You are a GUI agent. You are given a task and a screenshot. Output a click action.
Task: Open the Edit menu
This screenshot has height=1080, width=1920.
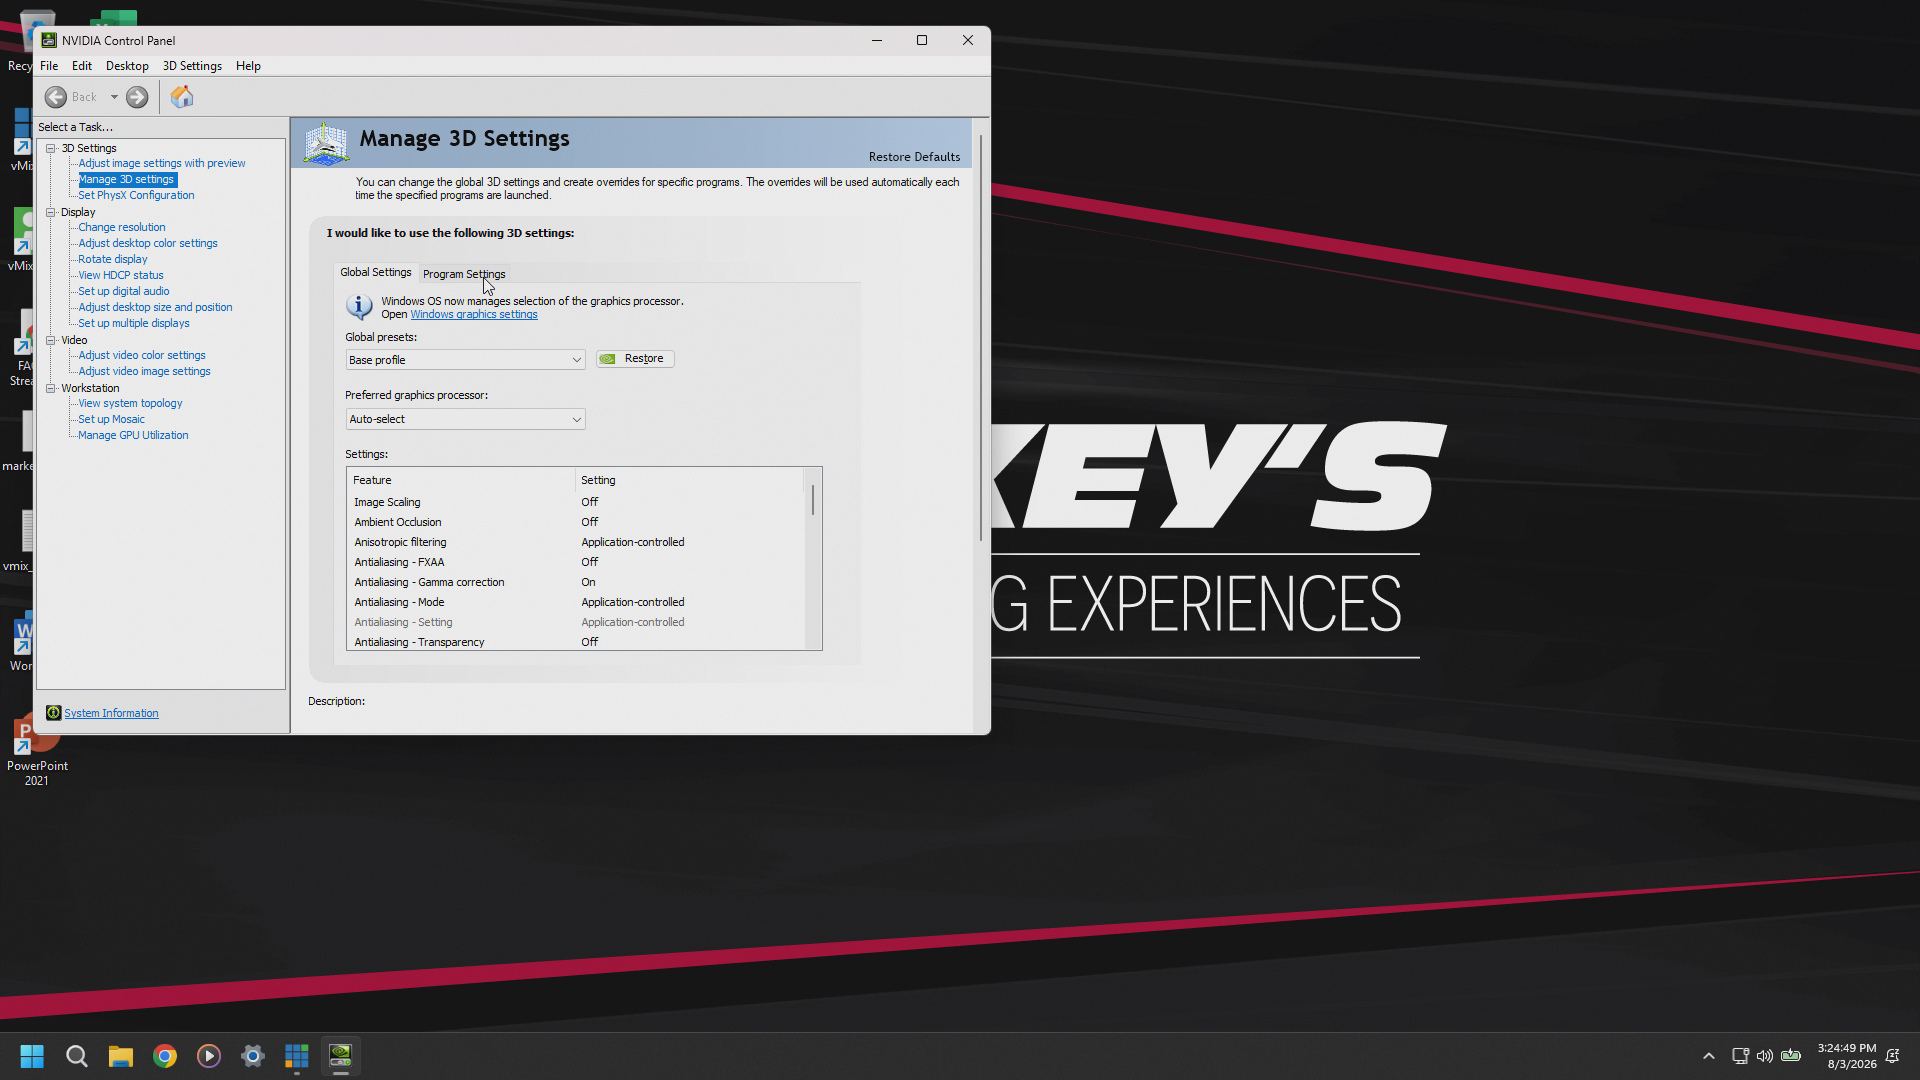pyautogui.click(x=82, y=66)
